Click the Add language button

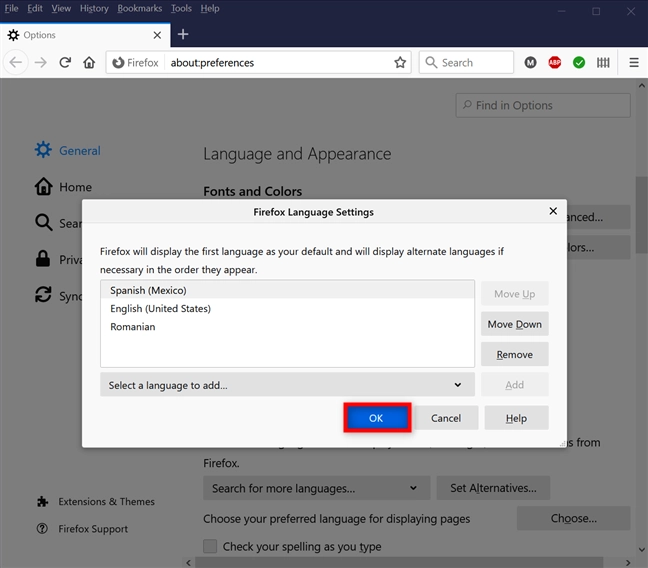(x=515, y=384)
